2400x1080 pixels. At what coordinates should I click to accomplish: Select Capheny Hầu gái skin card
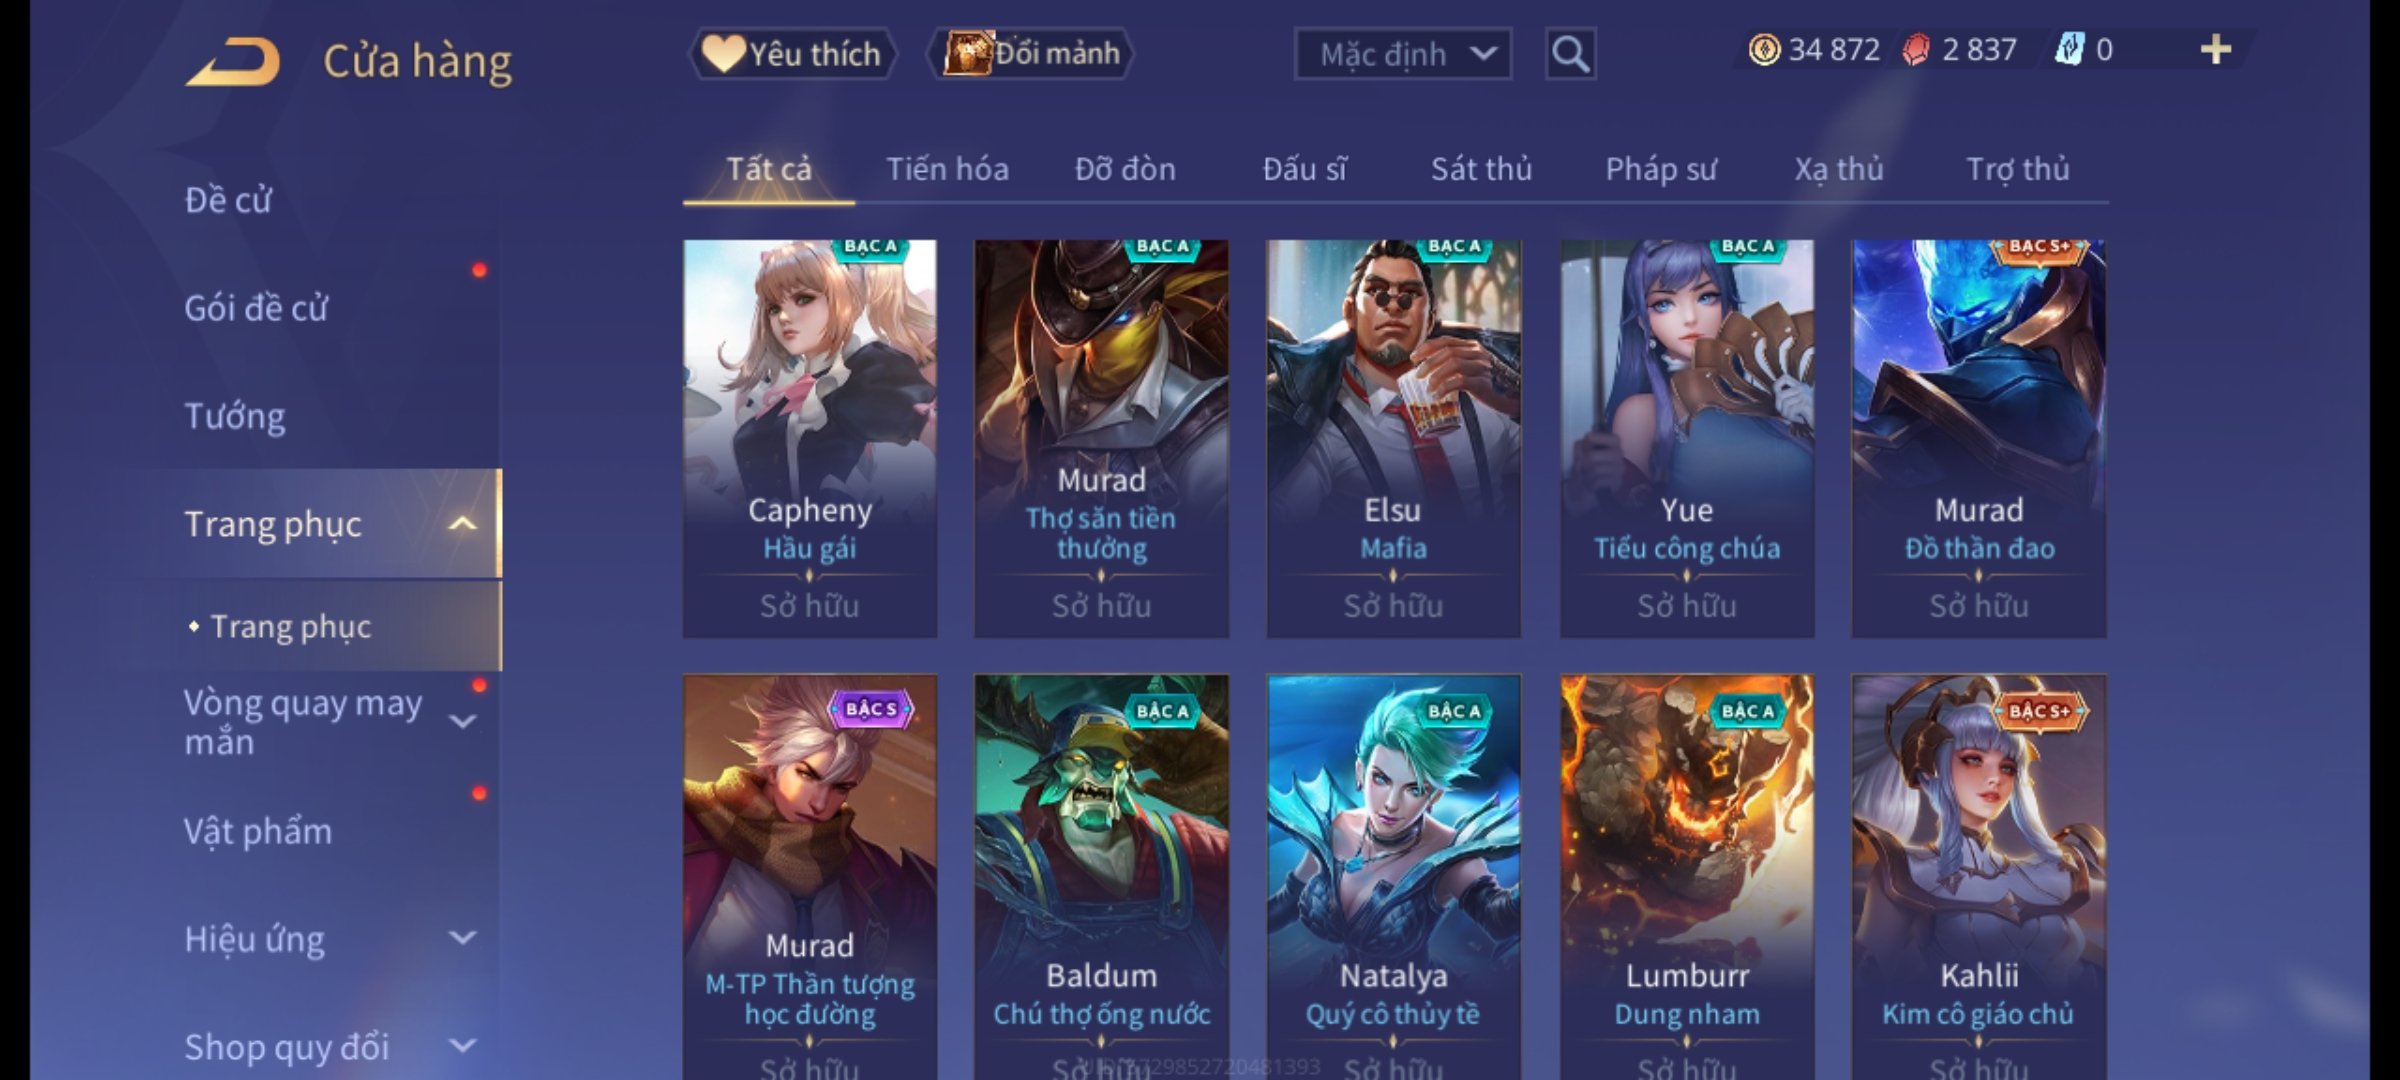(x=810, y=438)
